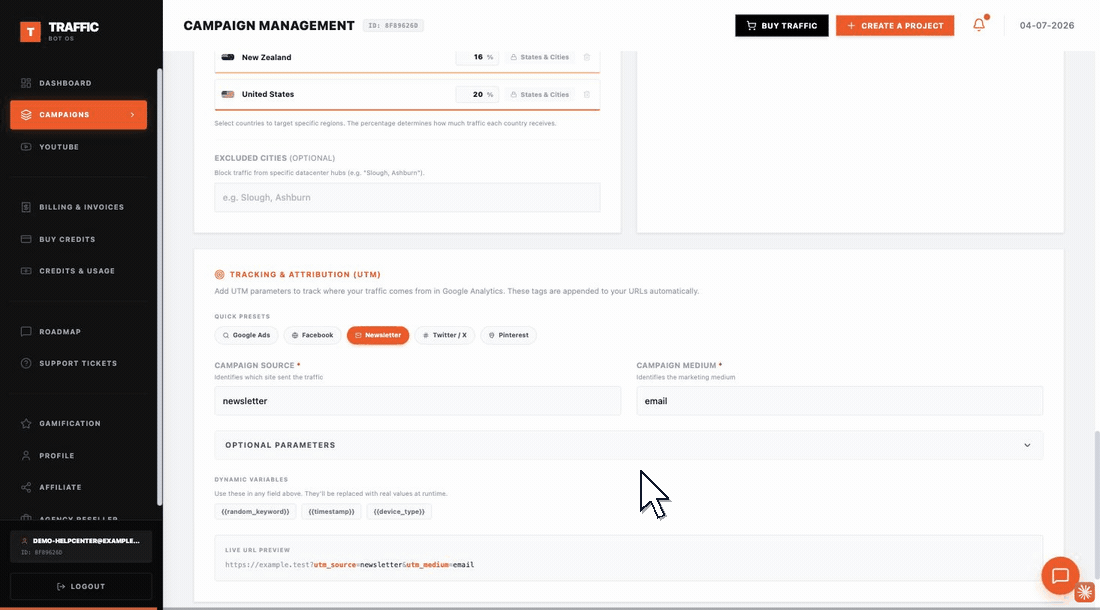The image size is (1100, 610).
Task: Focus the Excluded Cities input field
Action: click(408, 198)
